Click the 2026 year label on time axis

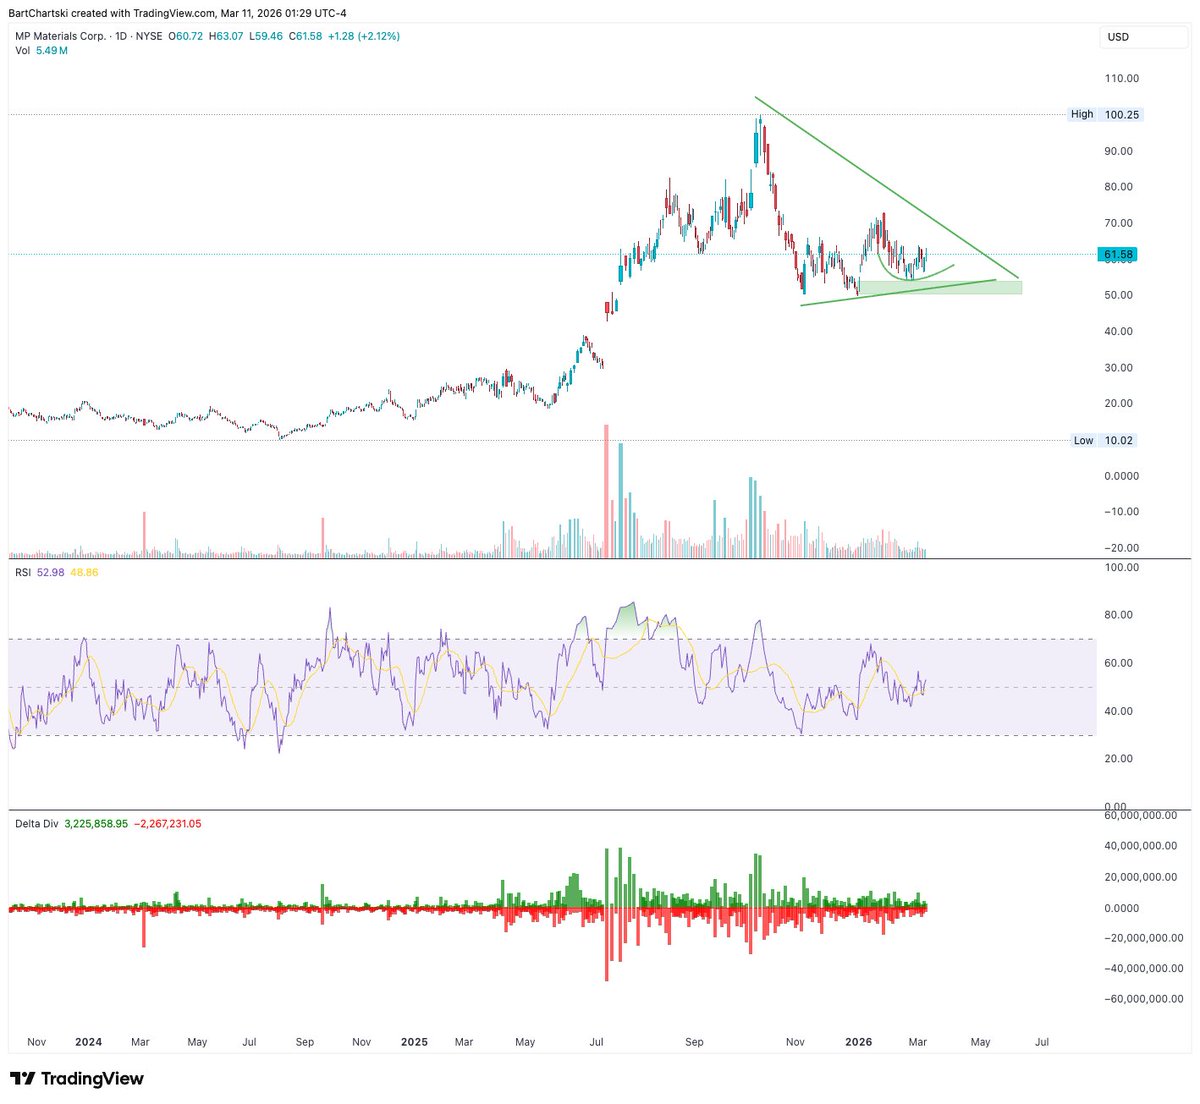858,1041
